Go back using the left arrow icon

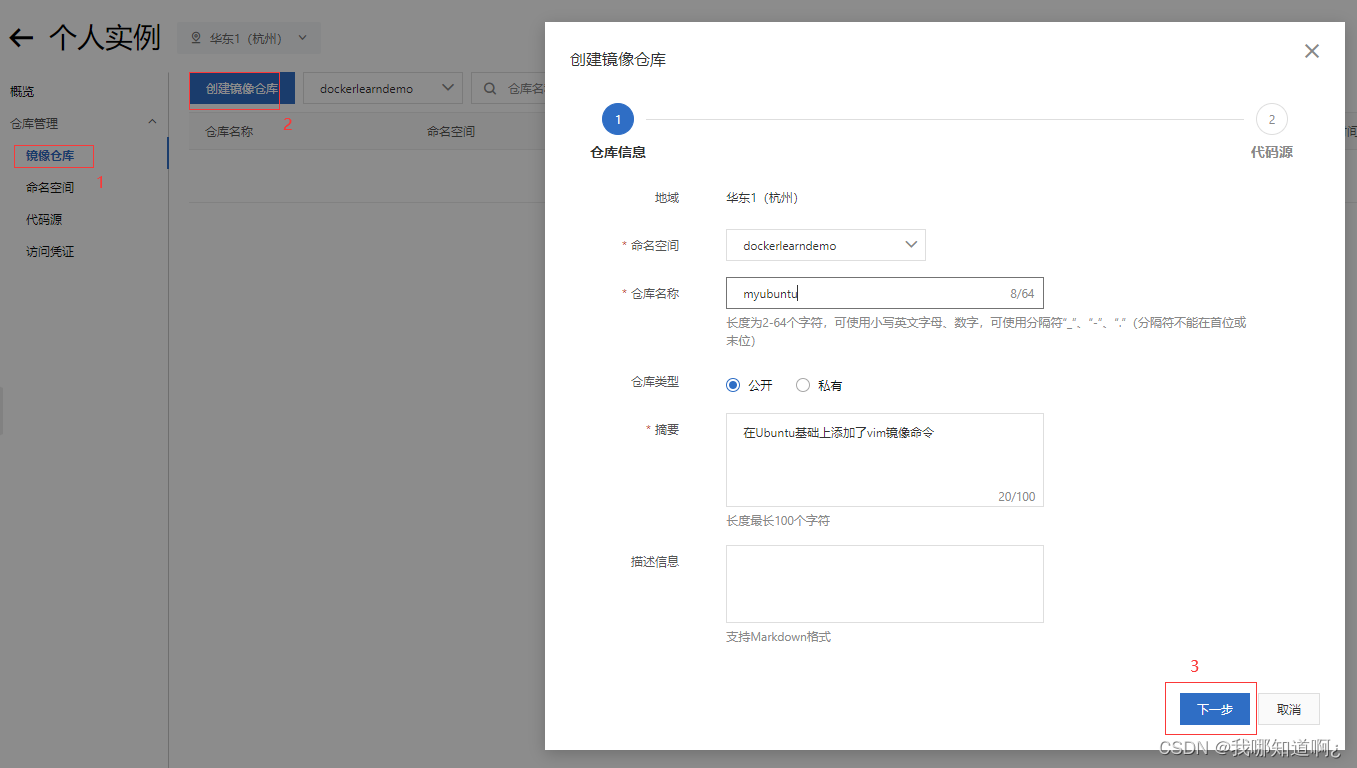pos(21,38)
